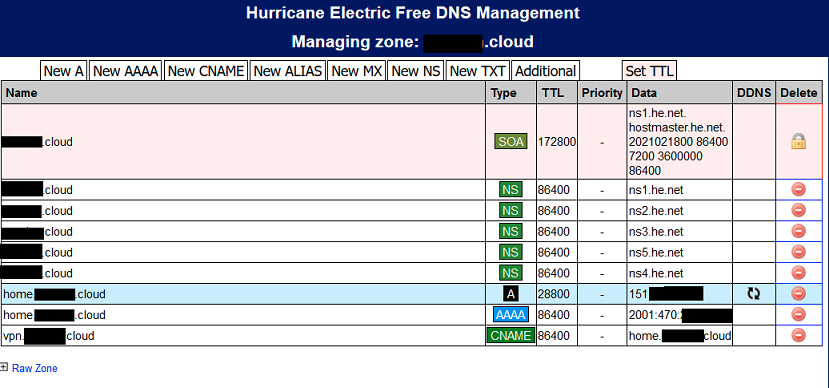
Task: Select the CNAME data cell starting home.
Action: point(679,335)
